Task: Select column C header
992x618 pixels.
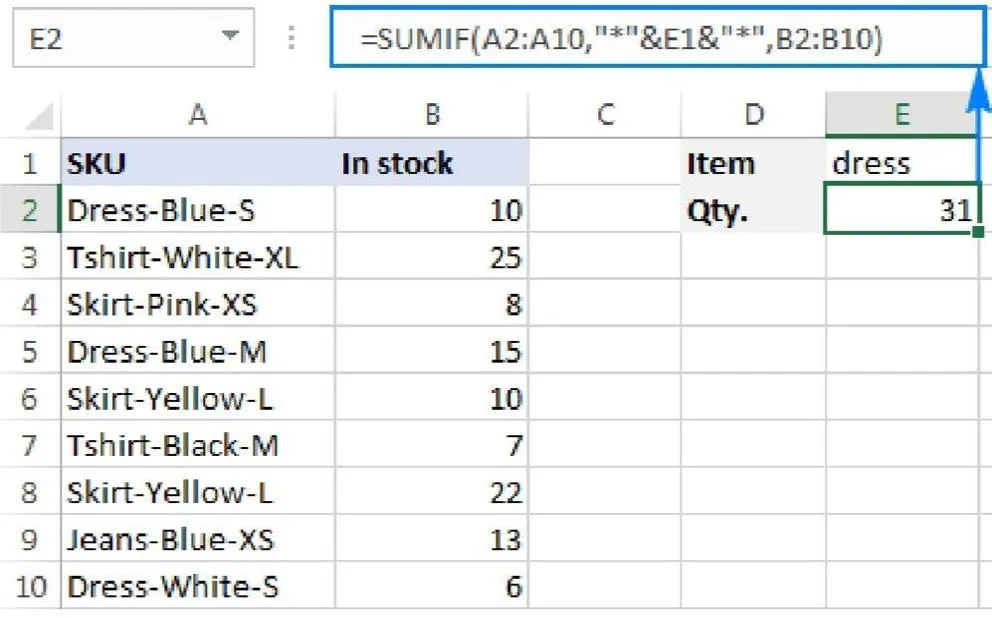Action: click(x=604, y=115)
